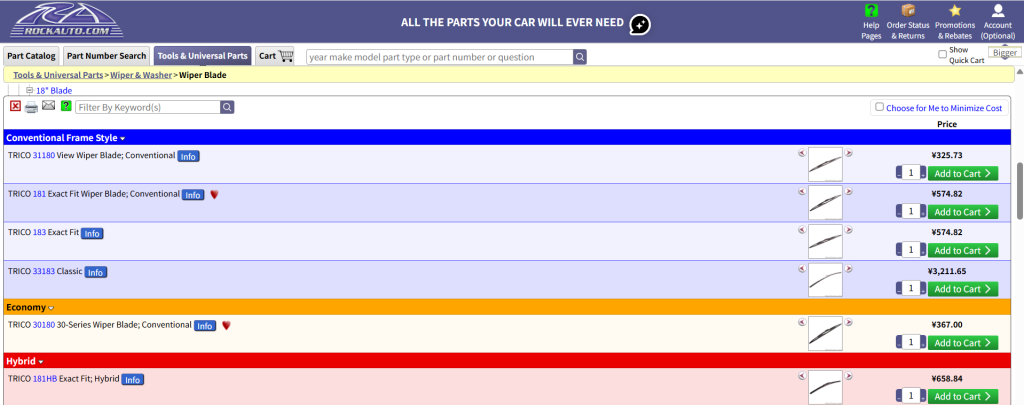This screenshot has height=405, width=1024.
Task: Show previous image for TRICO 31180
Action: click(801, 154)
